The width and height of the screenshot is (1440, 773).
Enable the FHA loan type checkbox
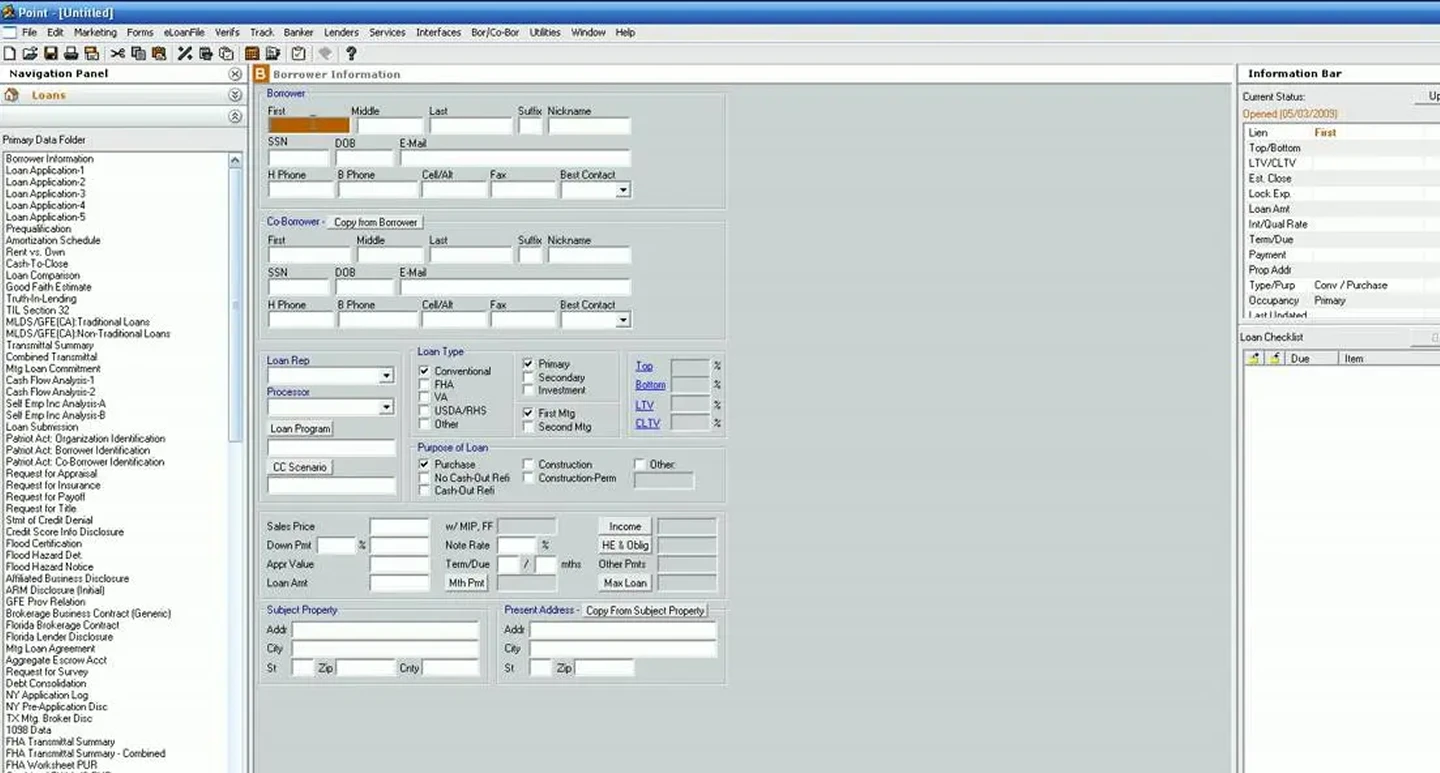pyautogui.click(x=424, y=383)
